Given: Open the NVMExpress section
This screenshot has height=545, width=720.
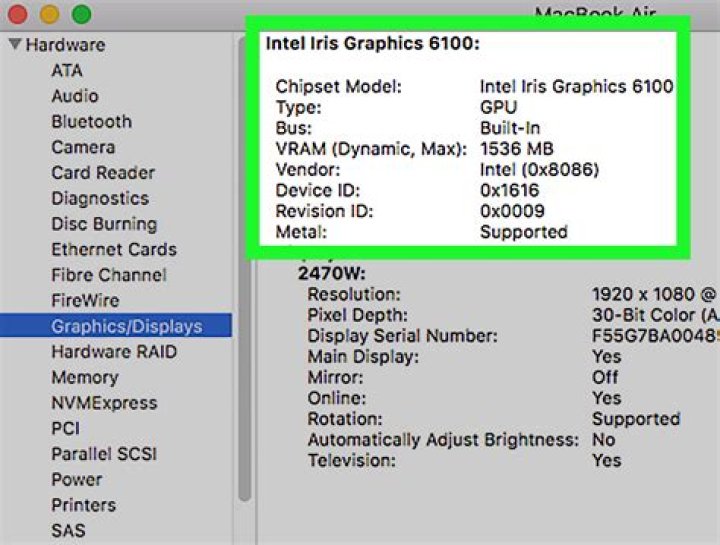Looking at the screenshot, I should [x=104, y=403].
